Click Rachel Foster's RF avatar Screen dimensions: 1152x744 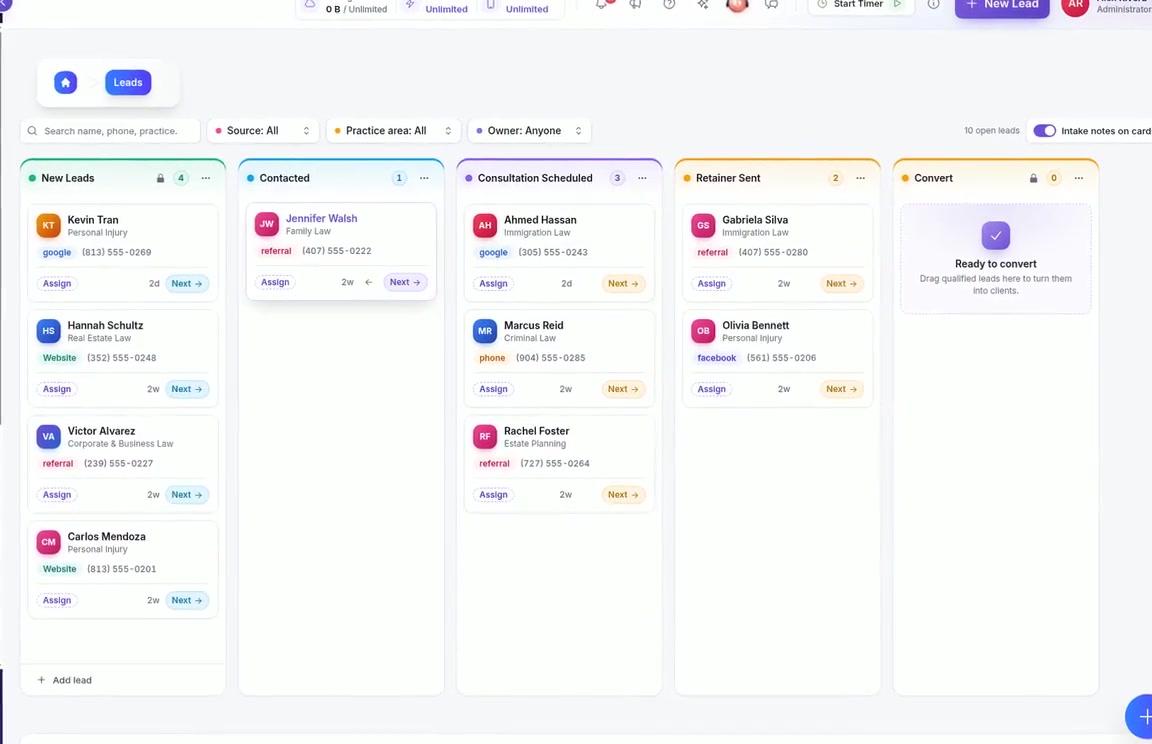pyautogui.click(x=485, y=436)
